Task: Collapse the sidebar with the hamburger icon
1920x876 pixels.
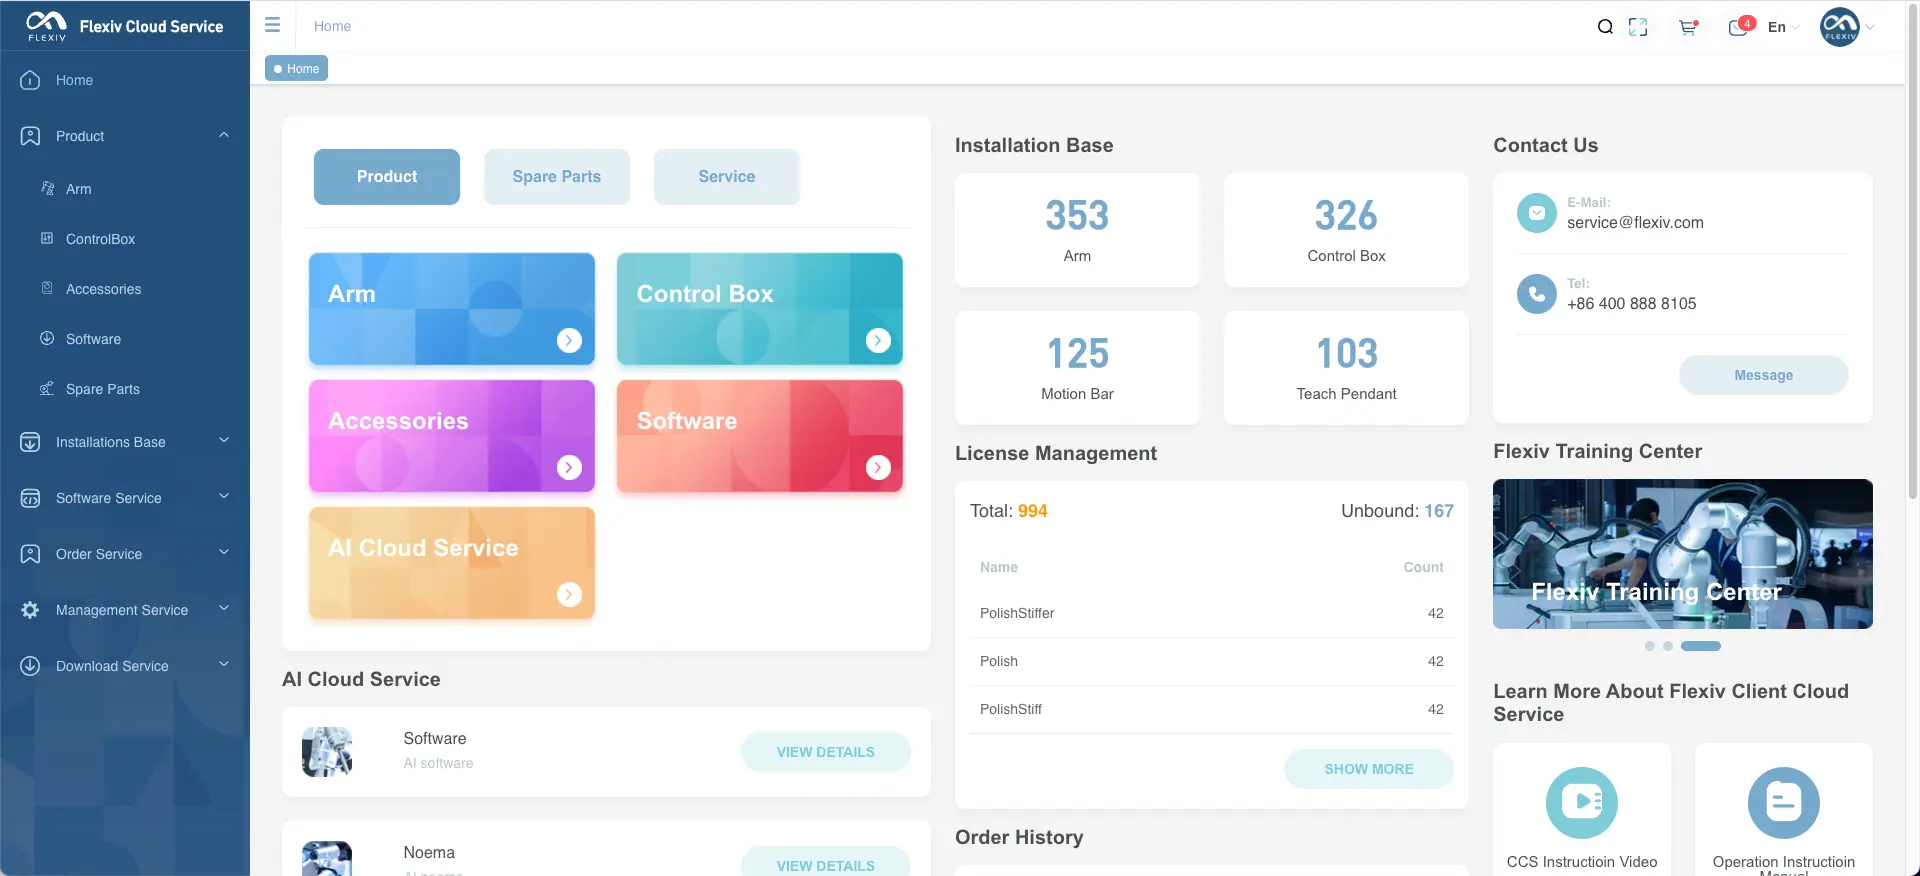Action: click(272, 25)
